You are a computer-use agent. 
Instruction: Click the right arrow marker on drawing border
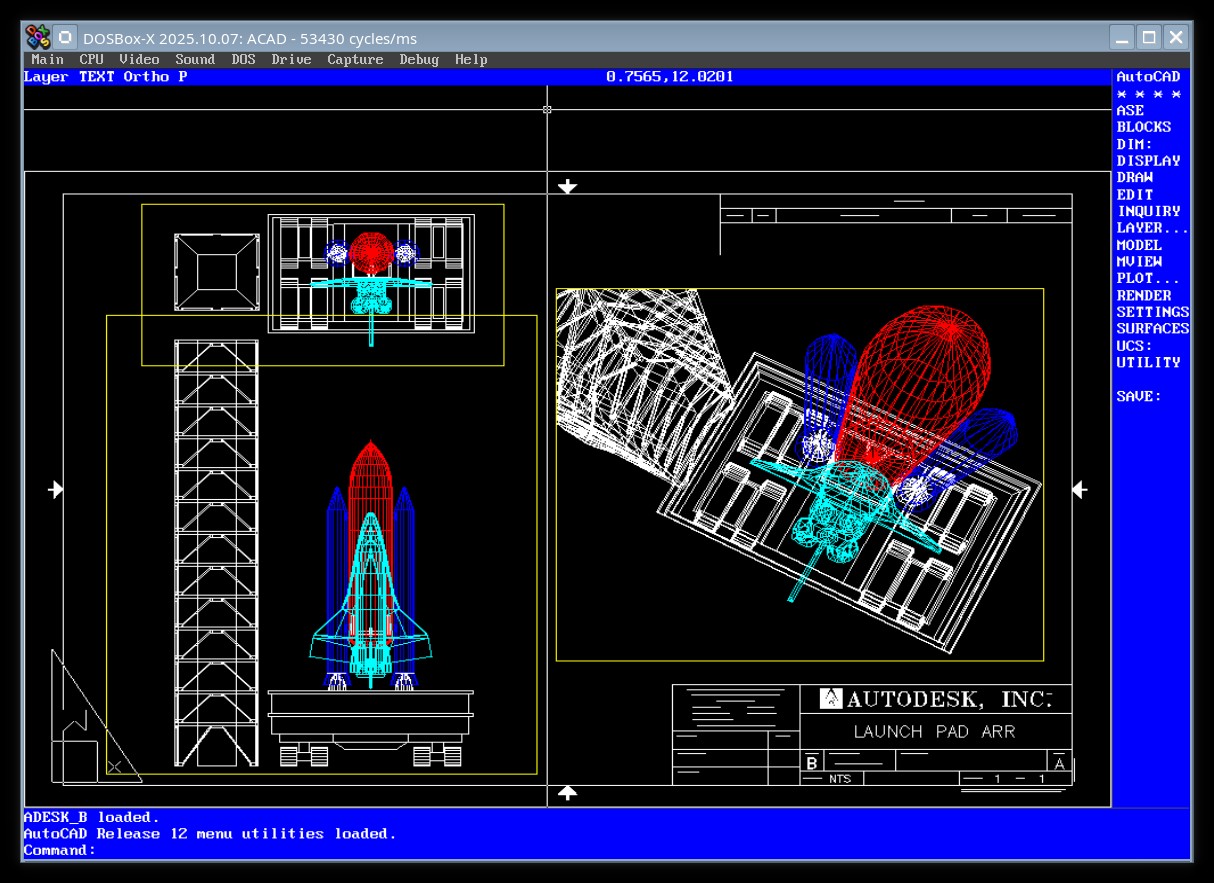pyautogui.click(x=1079, y=489)
